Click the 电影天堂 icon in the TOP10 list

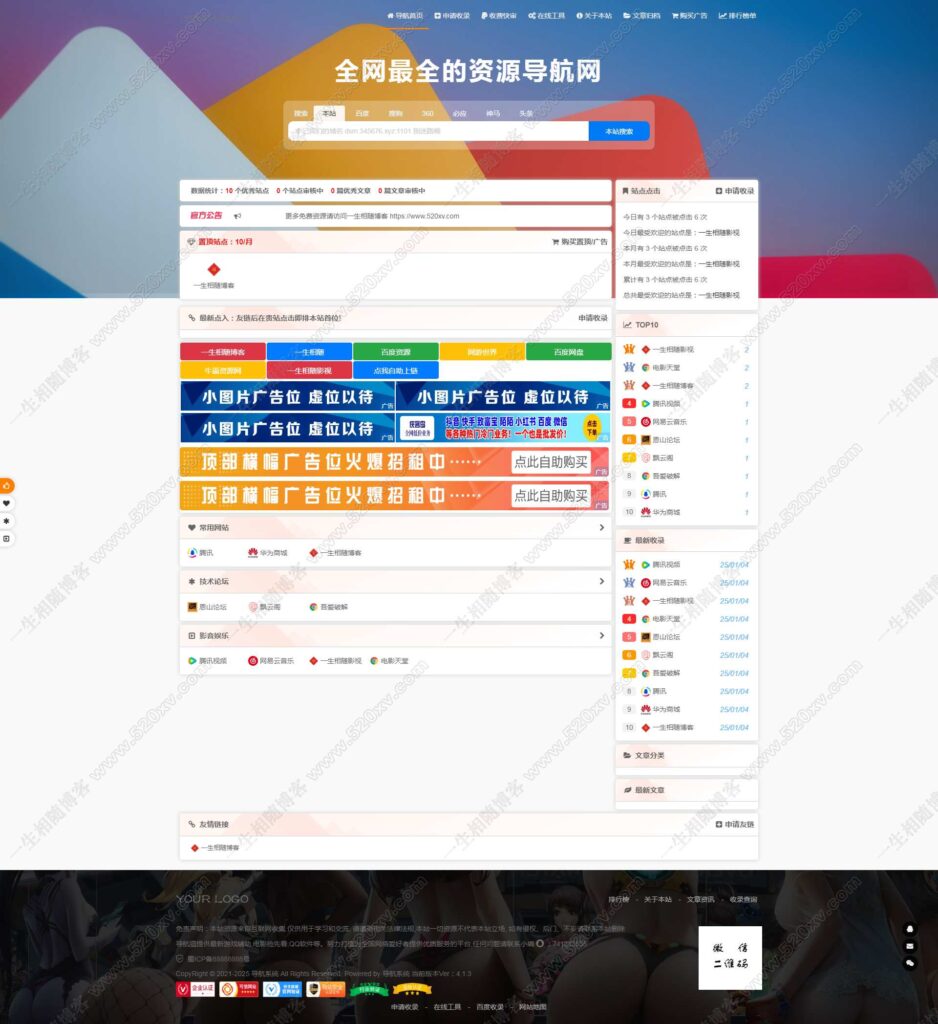pos(645,367)
